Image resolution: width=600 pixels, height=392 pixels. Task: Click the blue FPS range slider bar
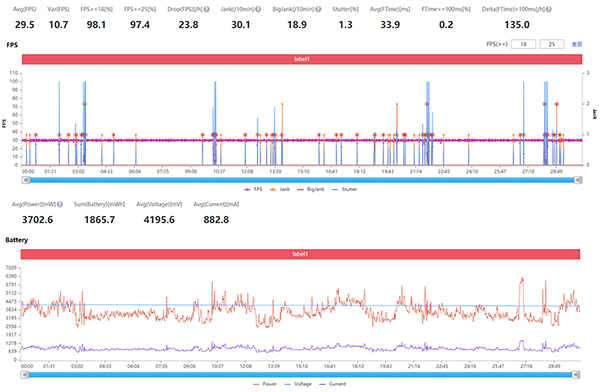(x=302, y=180)
